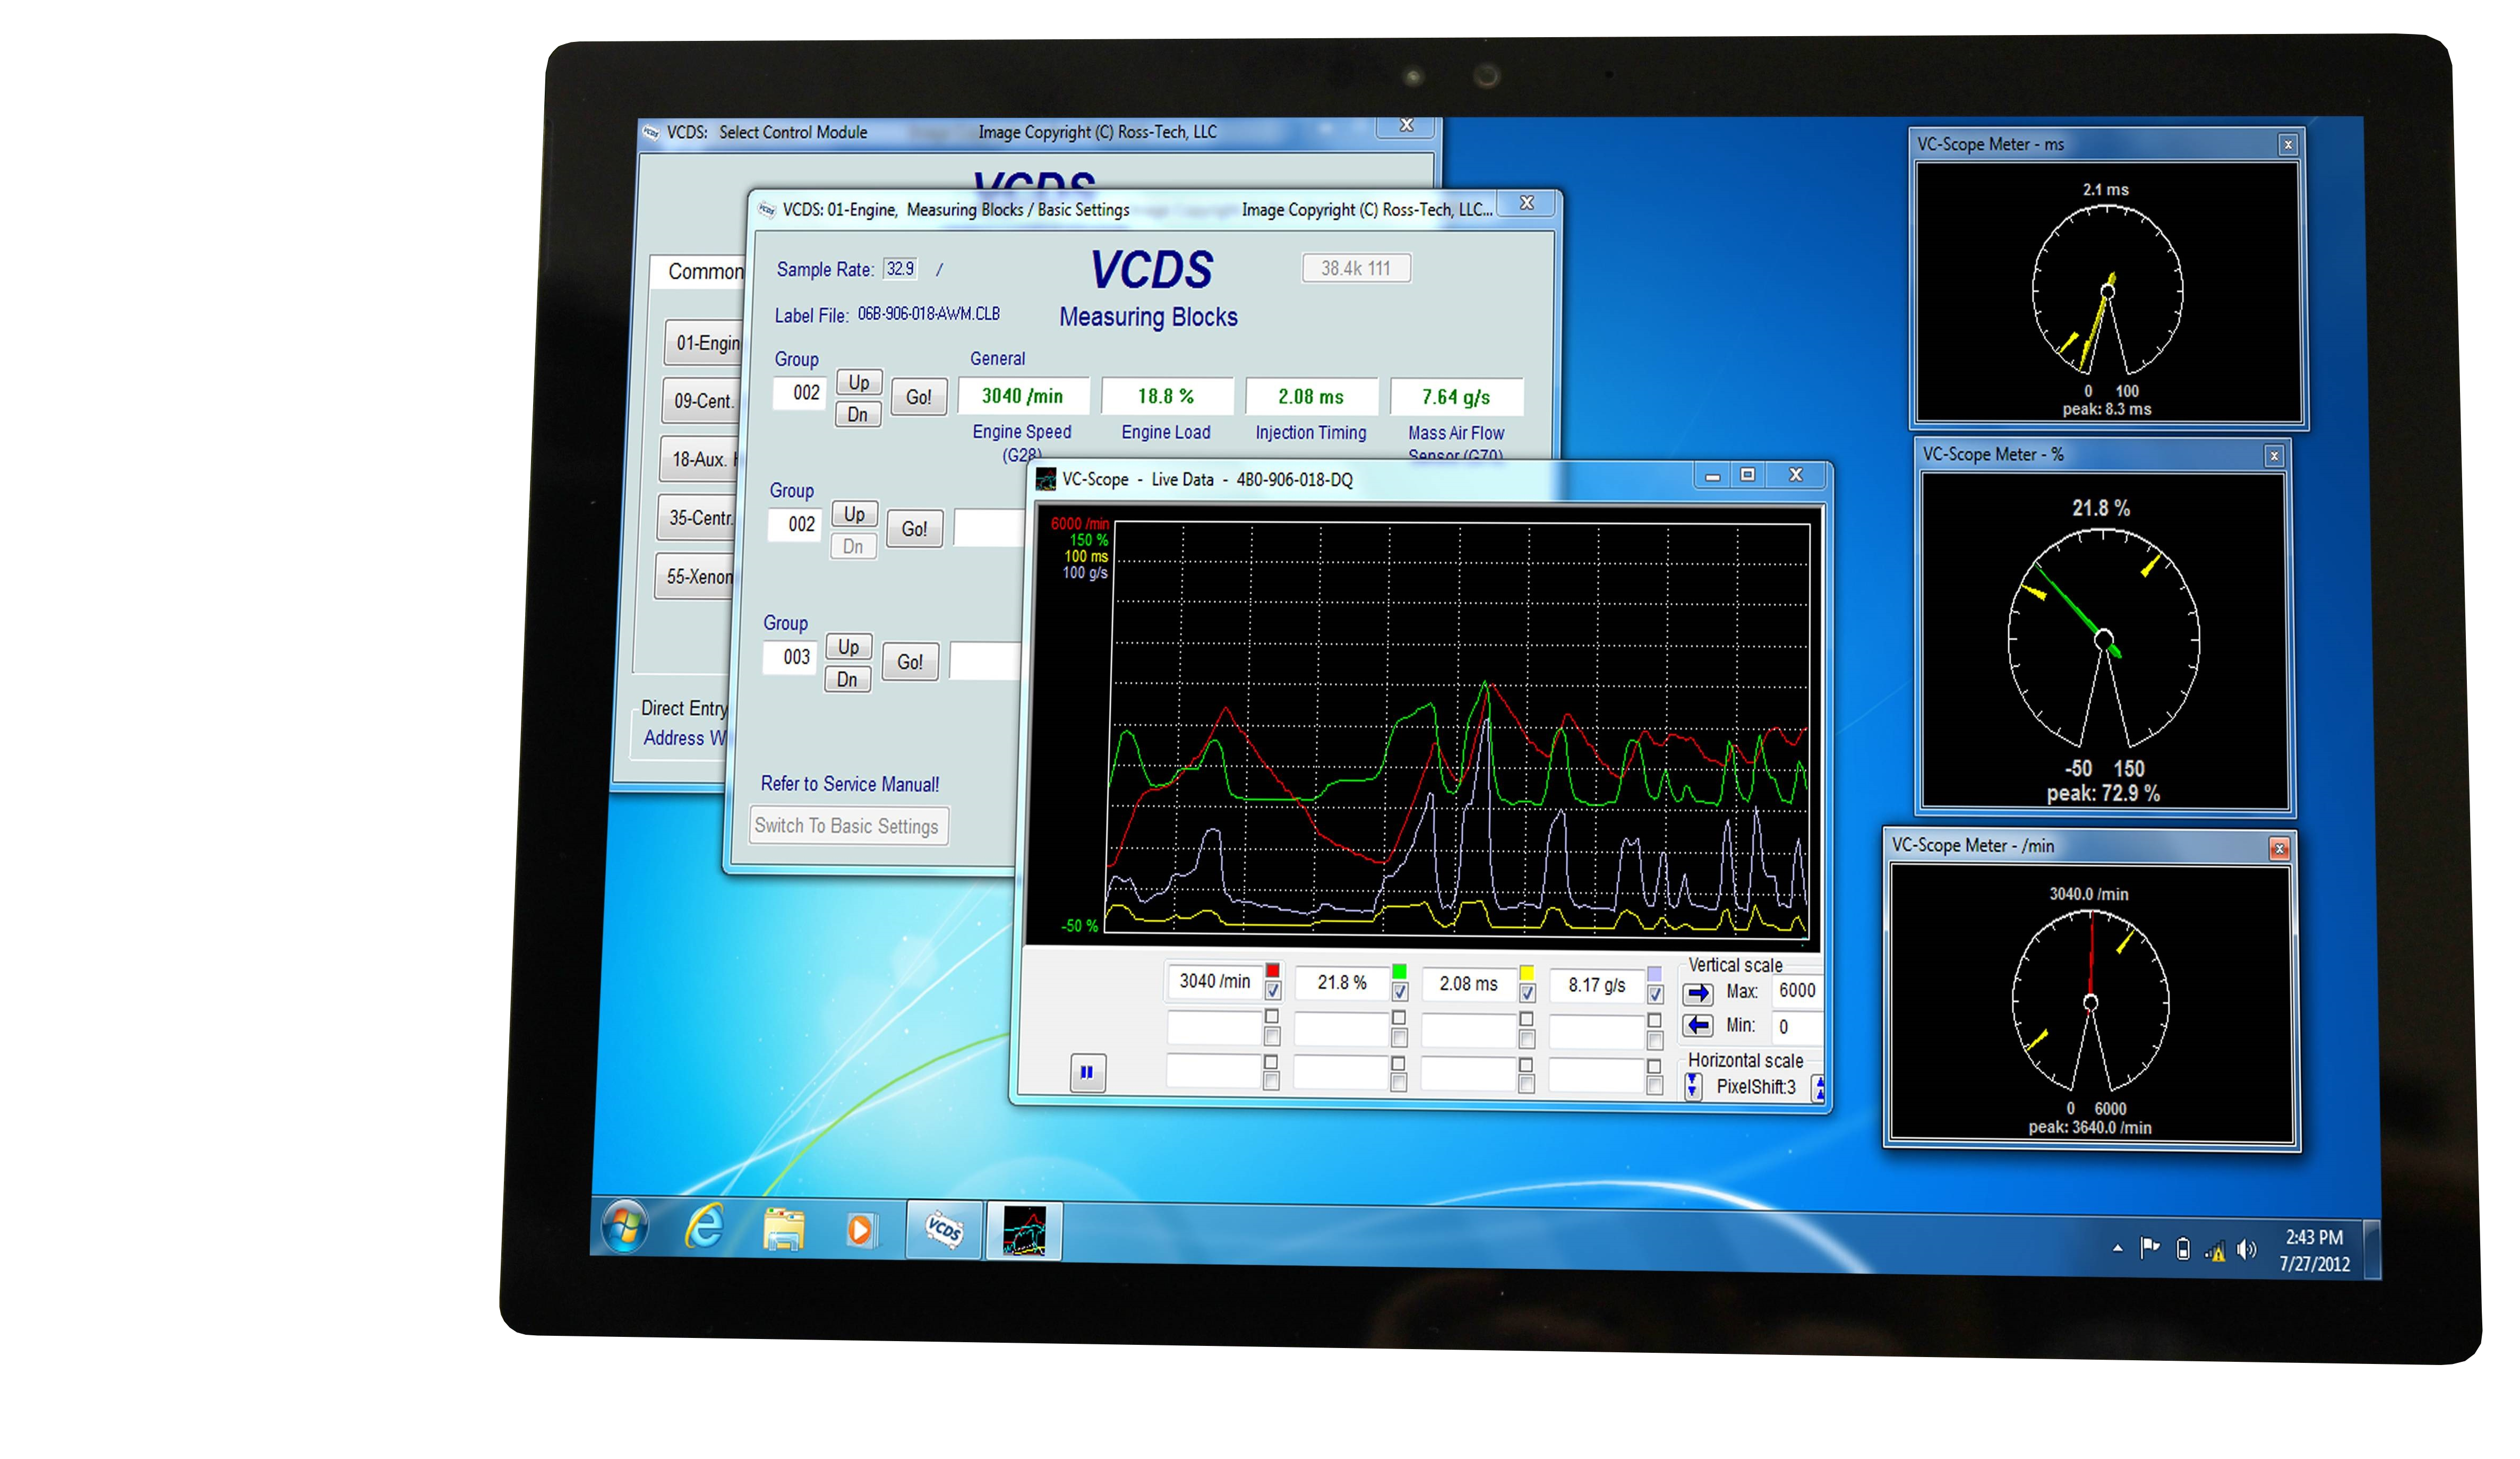The height and width of the screenshot is (1459, 2520).
Task: Increase PixelShift with the up-arrows button
Action: click(x=1819, y=1088)
